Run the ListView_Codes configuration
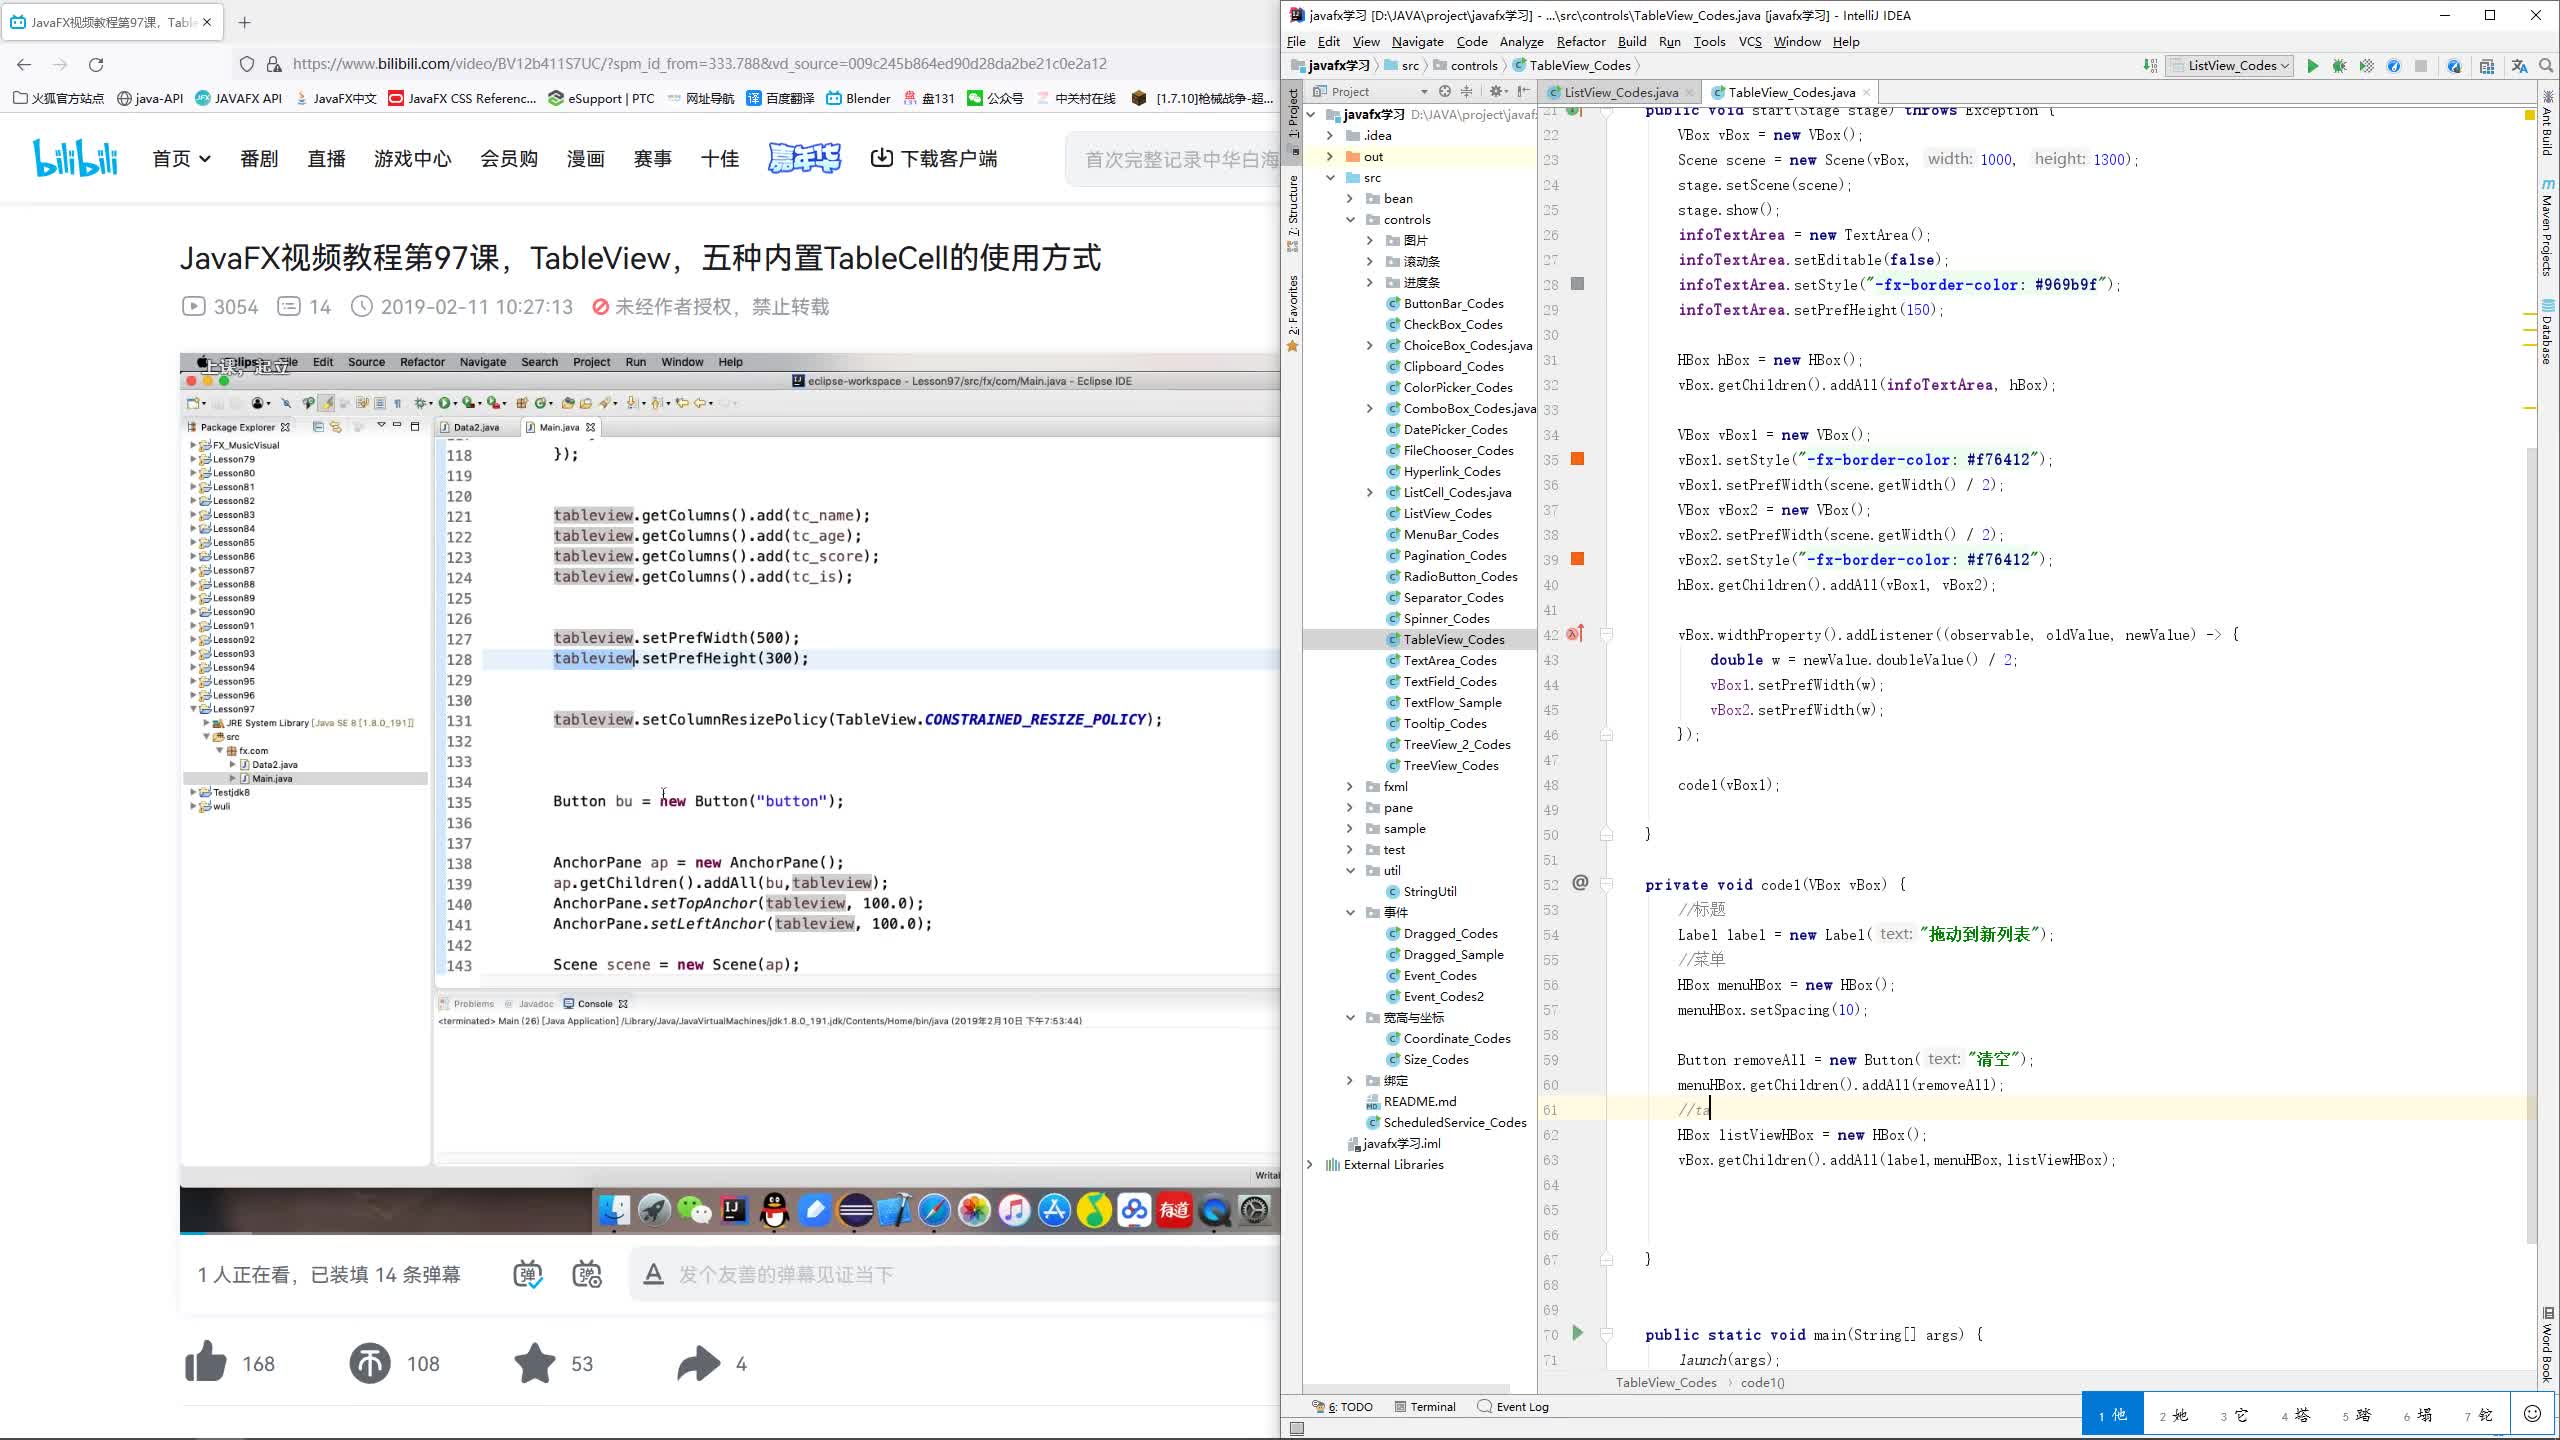Image resolution: width=2560 pixels, height=1440 pixels. click(2313, 65)
